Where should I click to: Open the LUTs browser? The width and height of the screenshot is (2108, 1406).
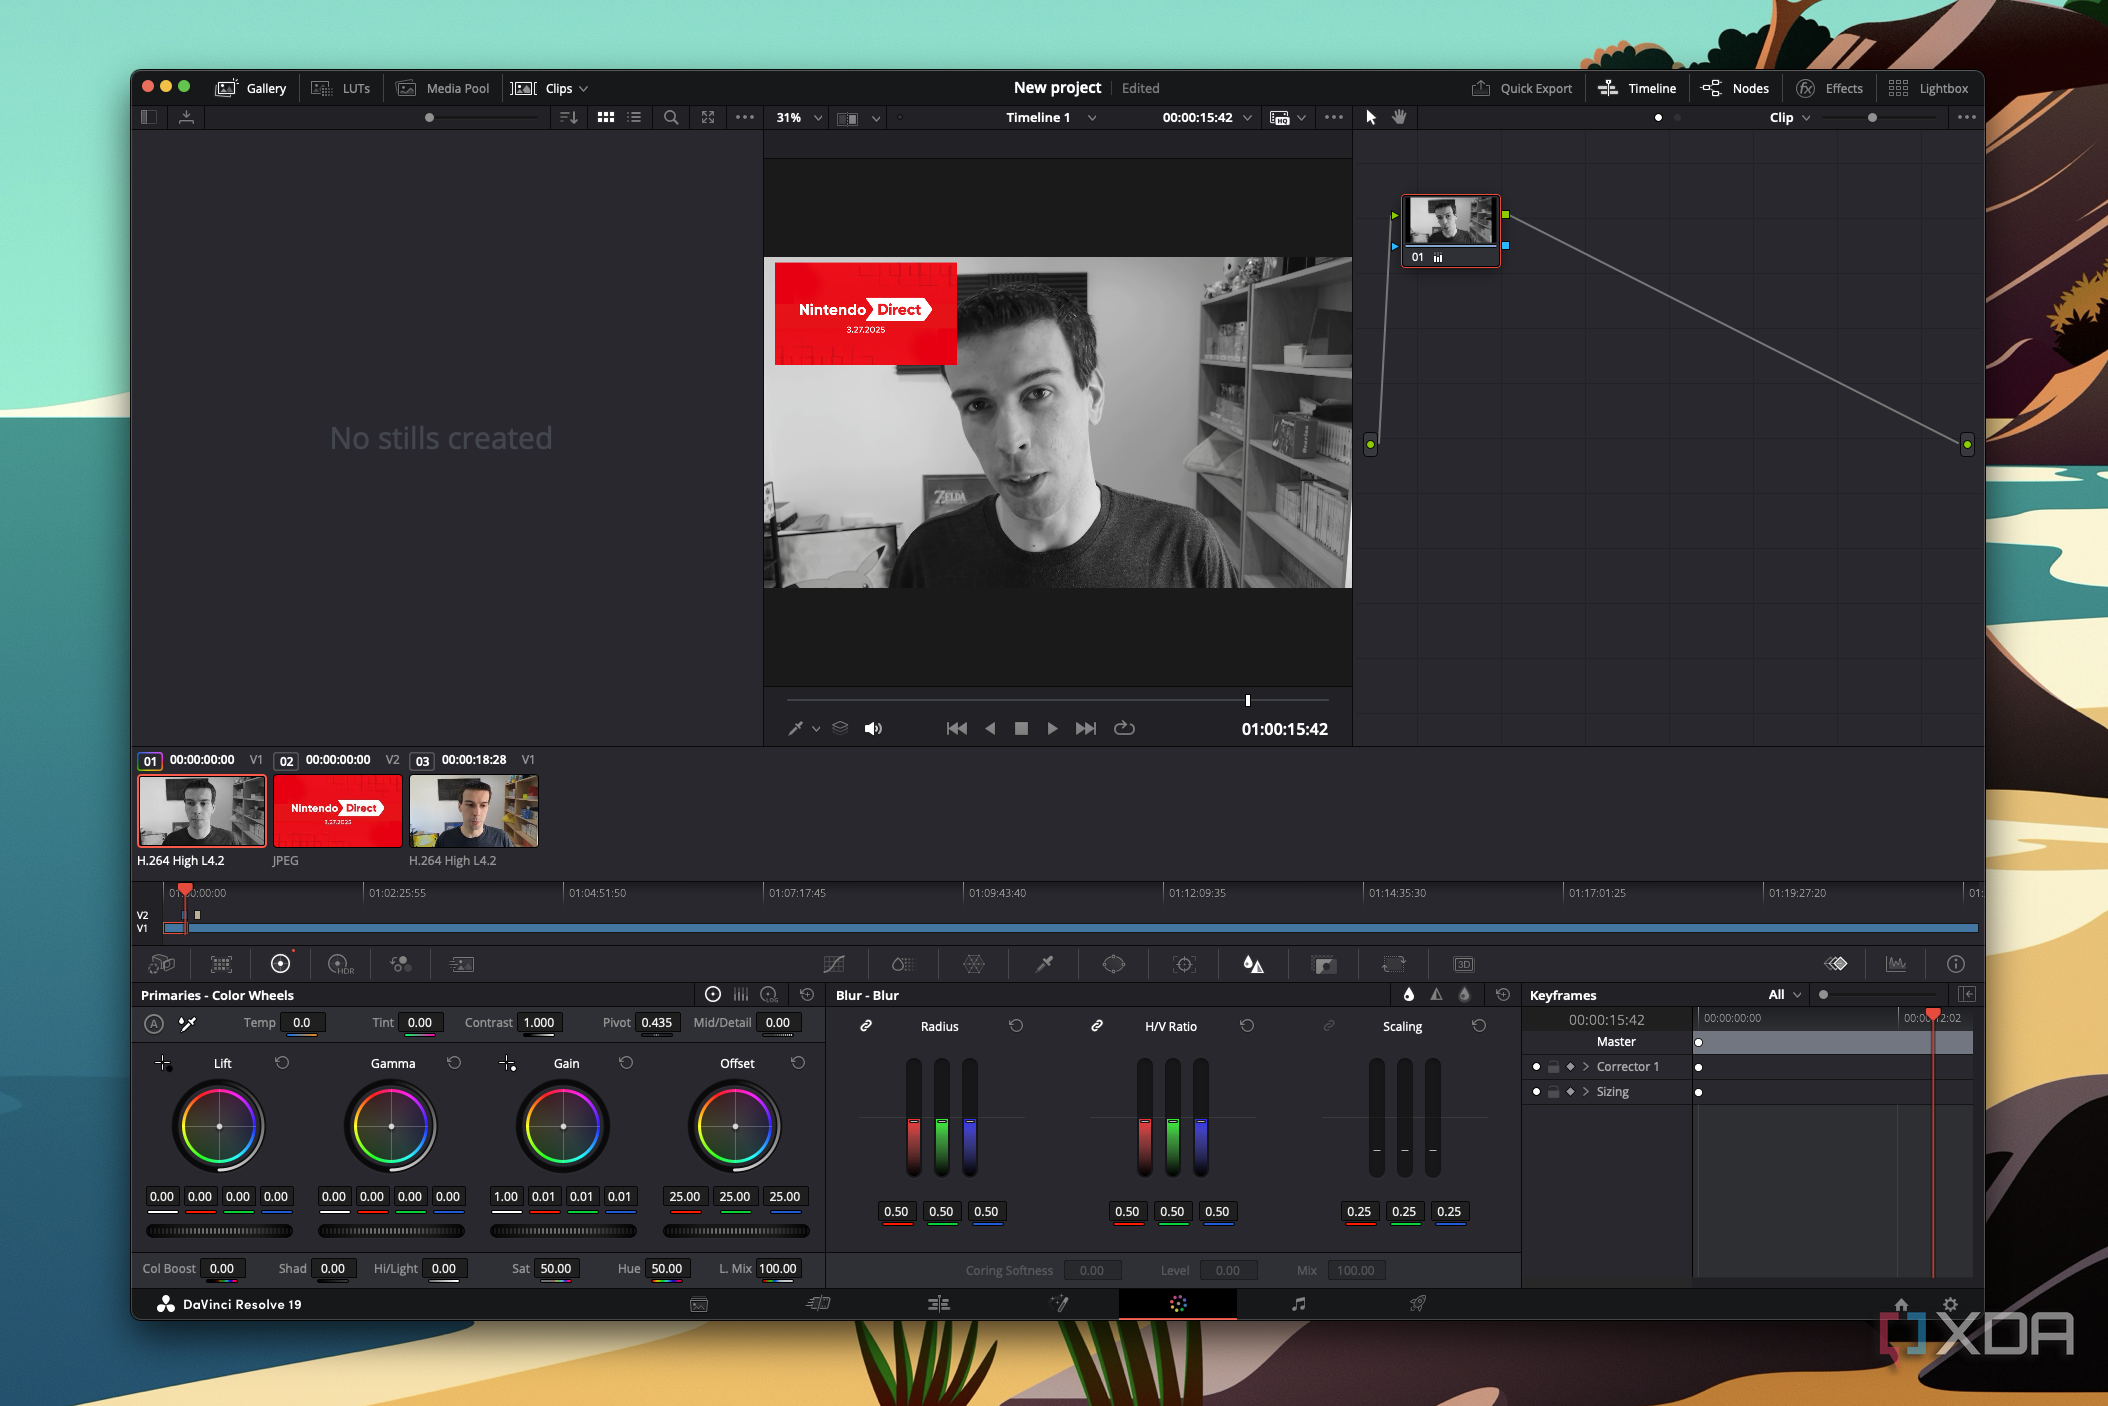341,88
